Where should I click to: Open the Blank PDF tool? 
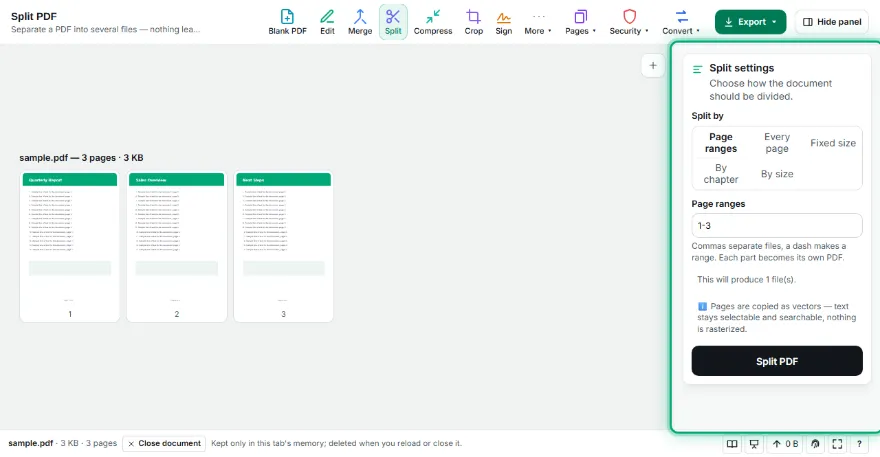[x=287, y=22]
